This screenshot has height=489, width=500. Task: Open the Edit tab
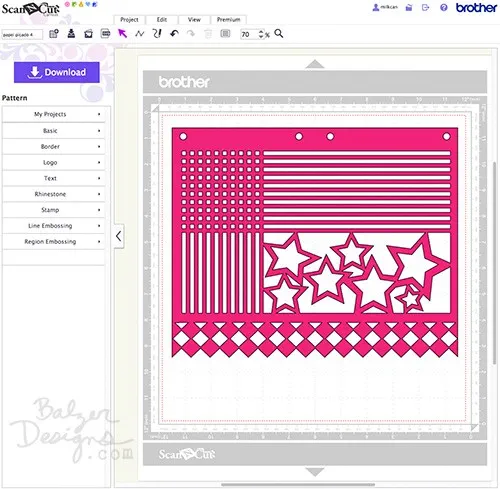click(162, 20)
